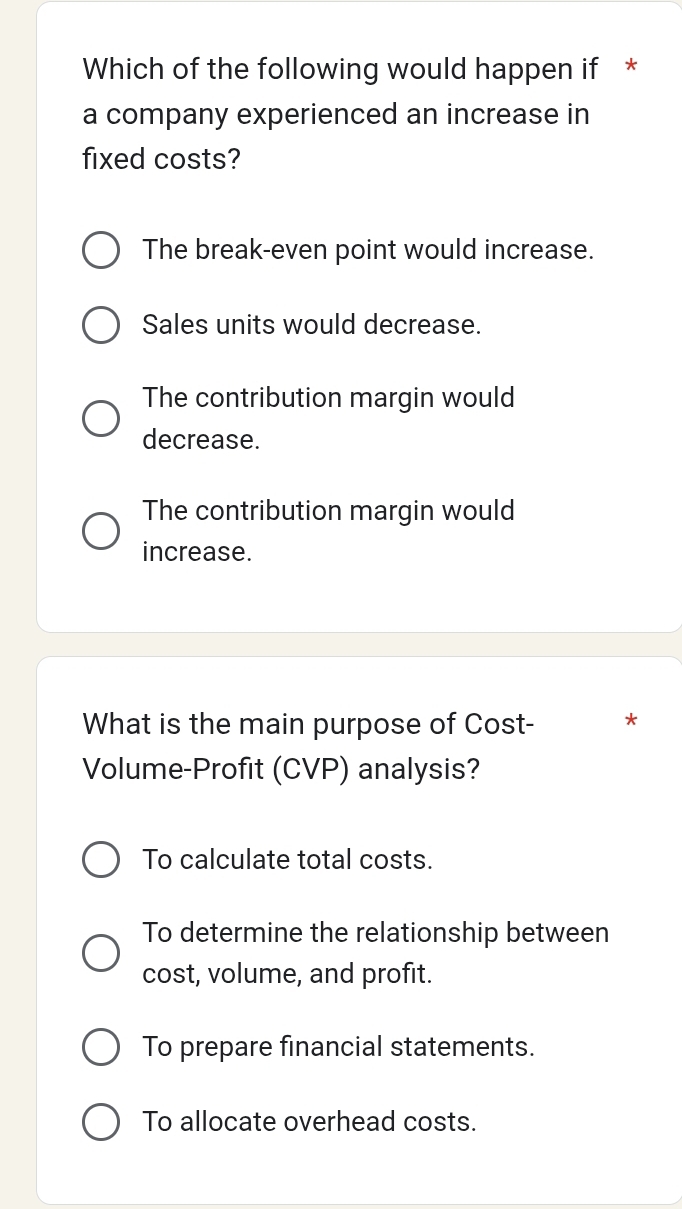The width and height of the screenshot is (682, 1209).
Task: Click the 'contribution margin would increase.' answer text
Action: (x=328, y=531)
